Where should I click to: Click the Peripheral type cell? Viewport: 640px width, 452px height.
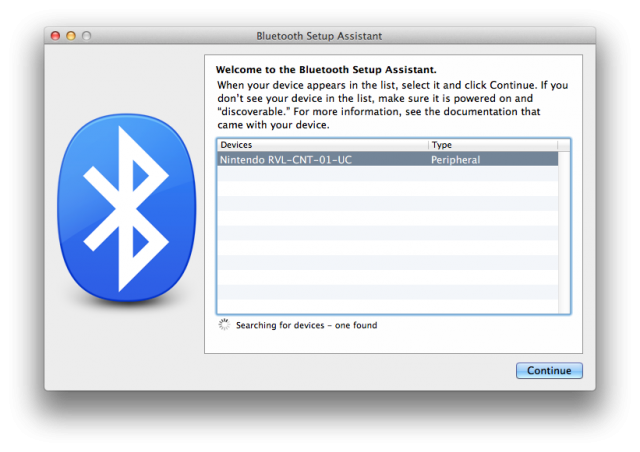click(x=455, y=160)
